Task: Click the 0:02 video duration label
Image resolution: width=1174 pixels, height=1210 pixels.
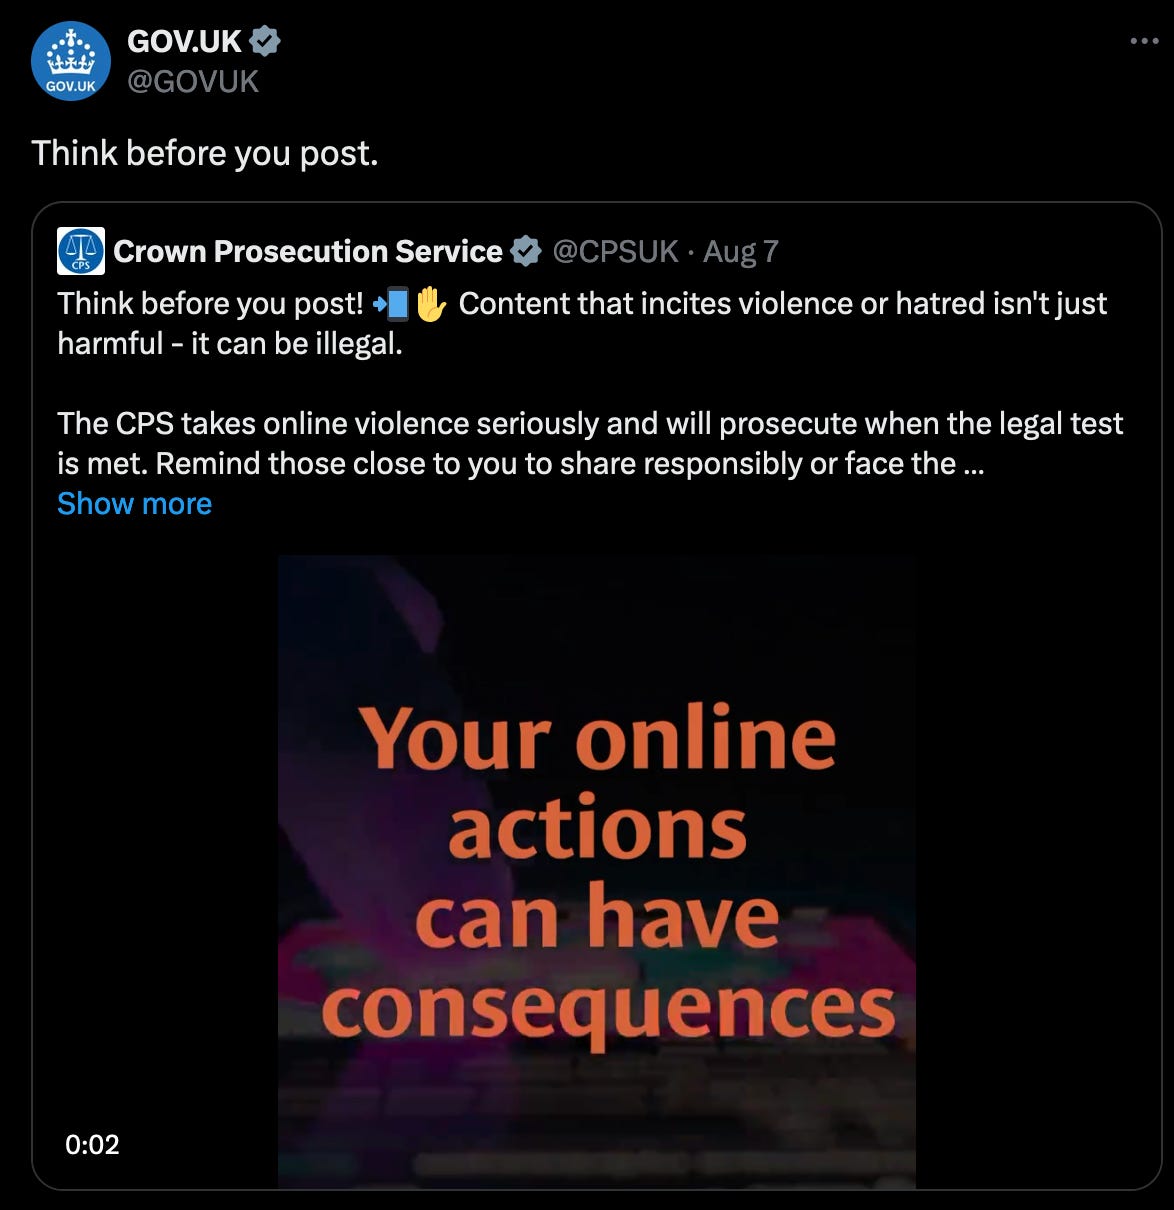Action: coord(92,1145)
